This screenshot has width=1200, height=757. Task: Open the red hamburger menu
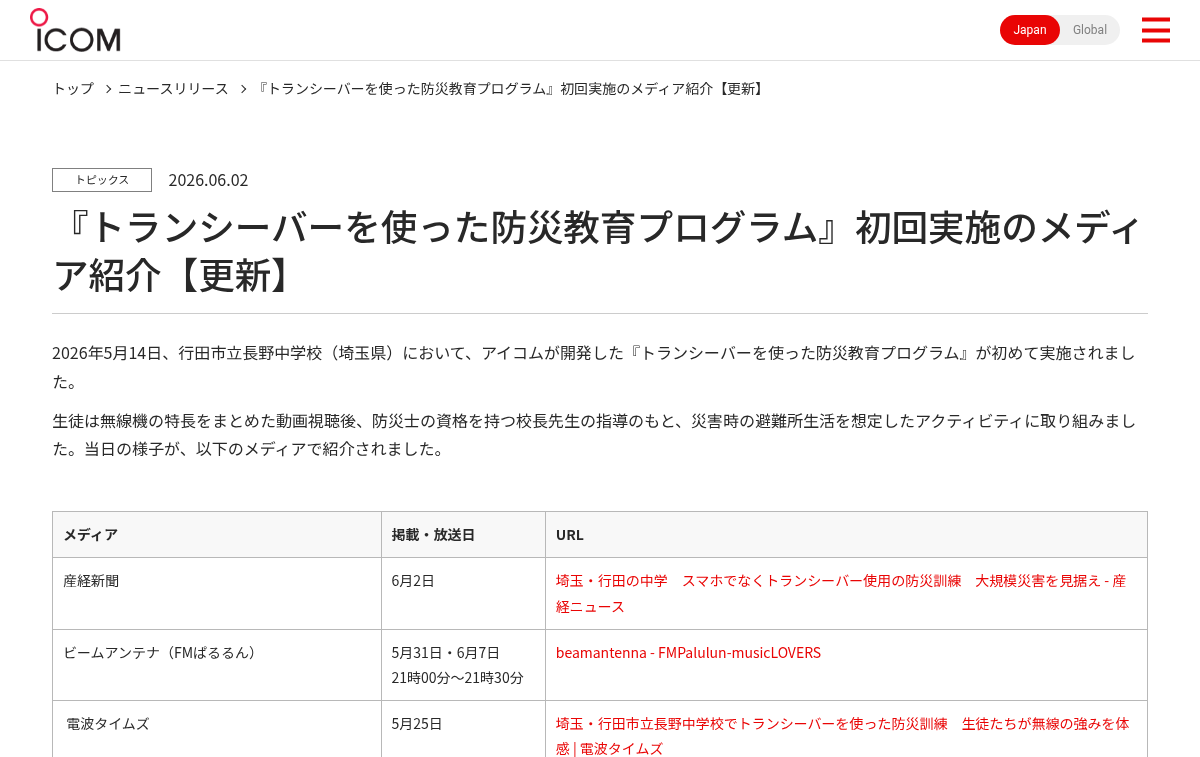(x=1155, y=30)
